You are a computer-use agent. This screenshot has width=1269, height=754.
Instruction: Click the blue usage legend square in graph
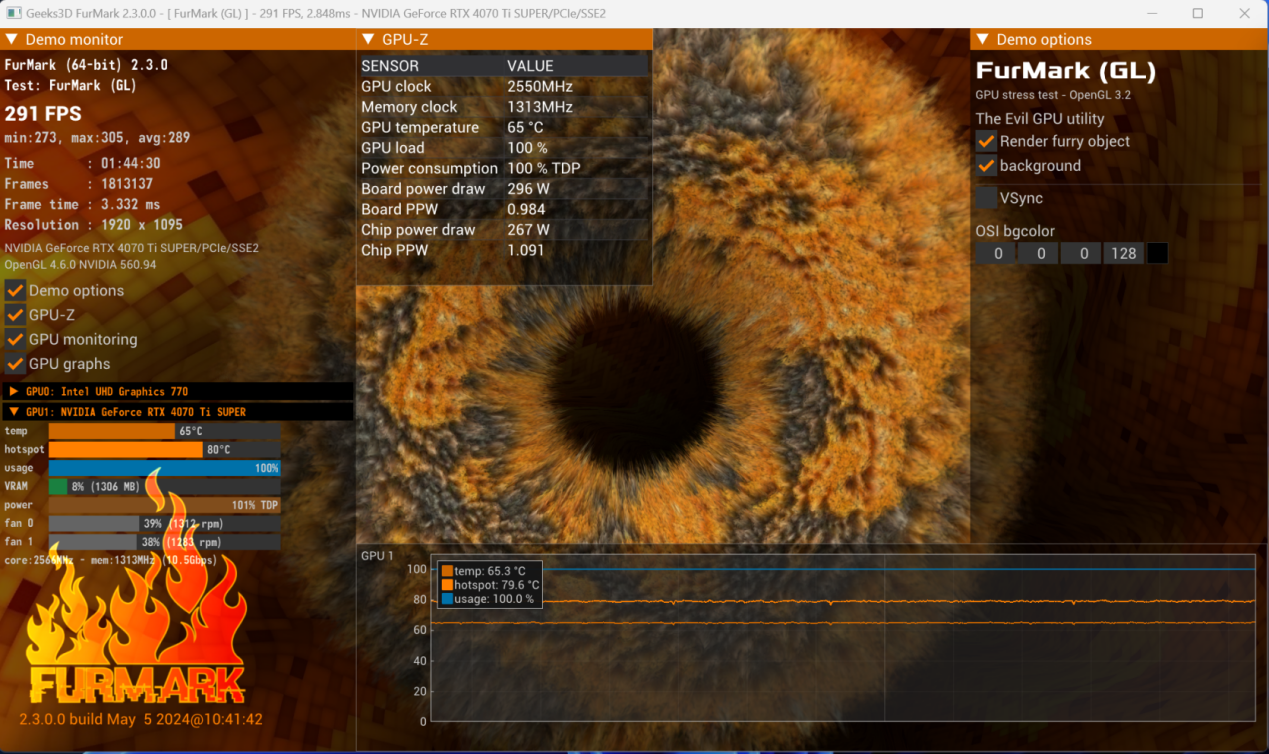pos(446,599)
